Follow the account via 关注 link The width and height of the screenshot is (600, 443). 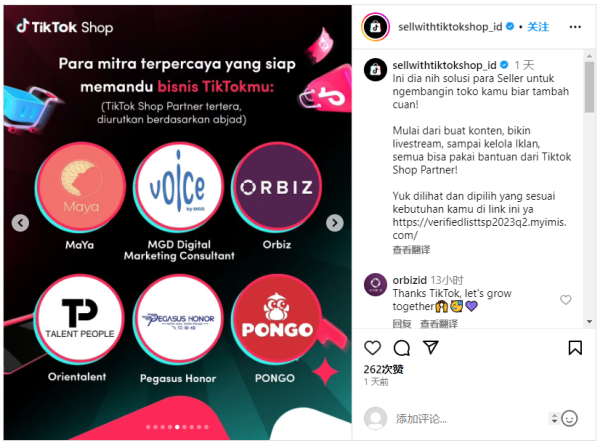pyautogui.click(x=538, y=27)
